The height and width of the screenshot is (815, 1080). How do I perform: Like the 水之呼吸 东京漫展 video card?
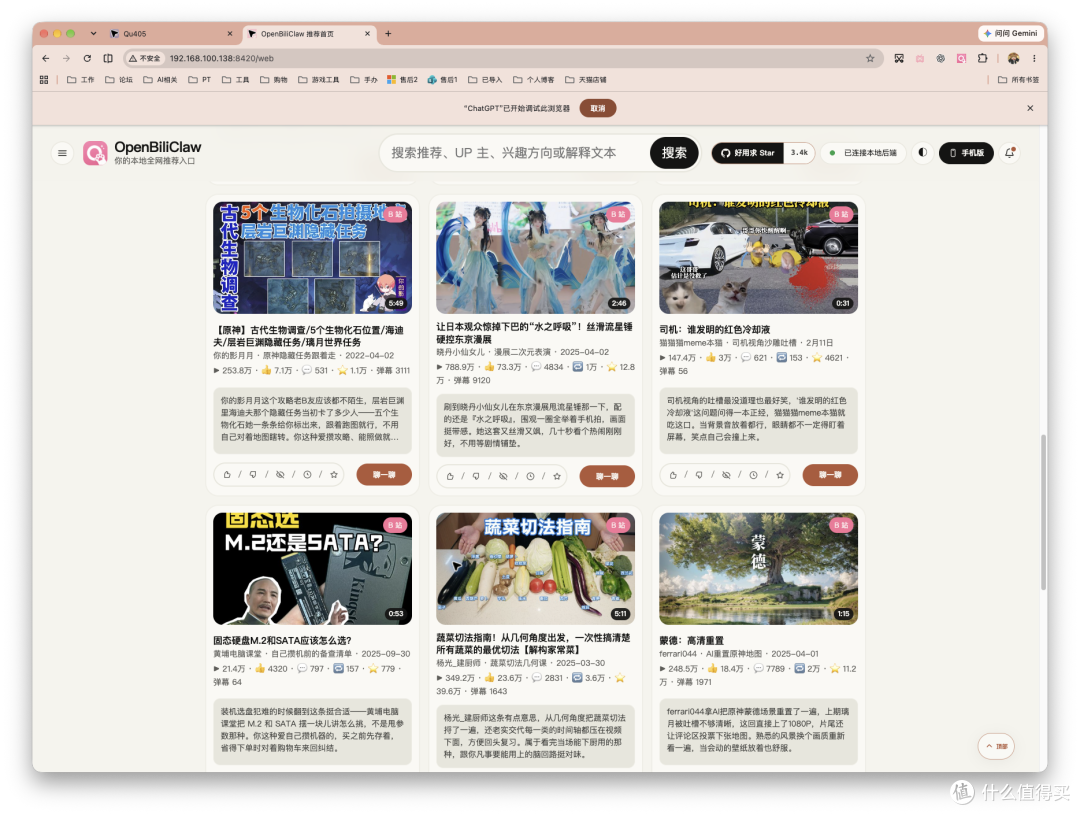tap(450, 476)
